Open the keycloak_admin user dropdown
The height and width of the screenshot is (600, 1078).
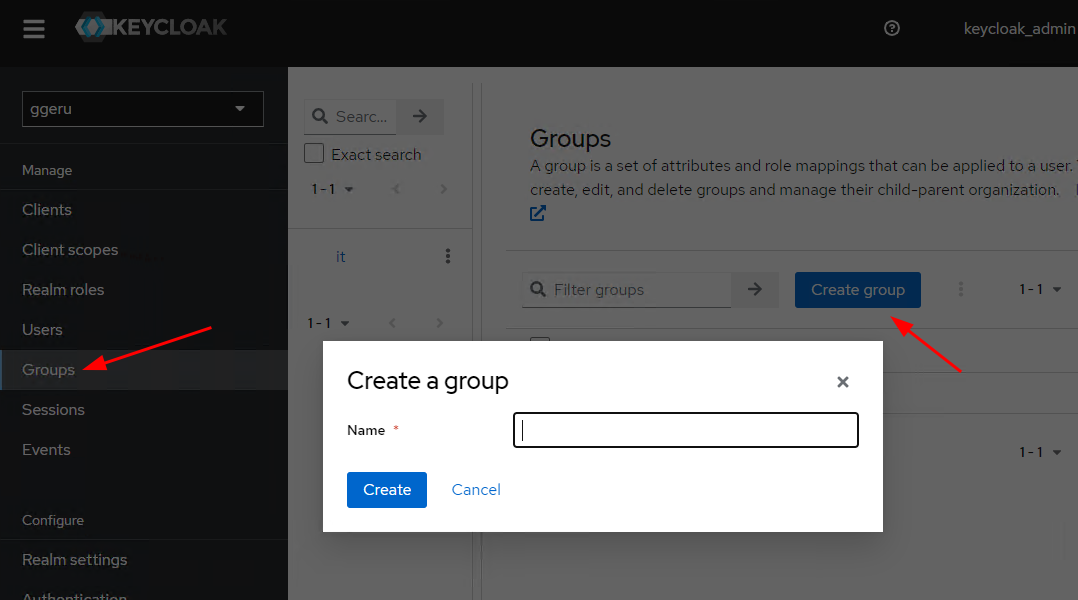tap(1018, 29)
